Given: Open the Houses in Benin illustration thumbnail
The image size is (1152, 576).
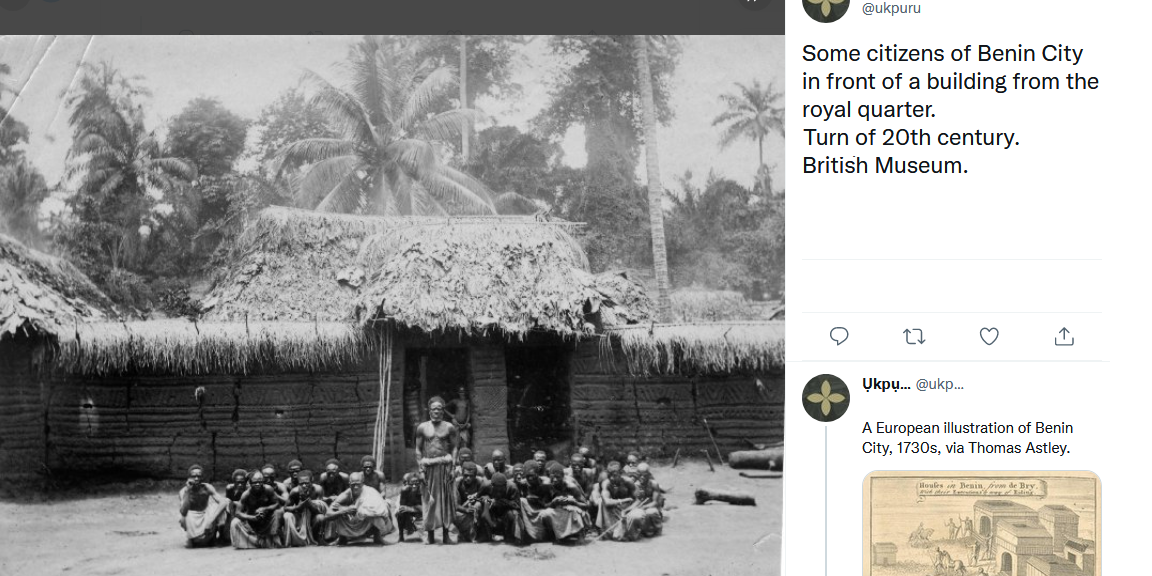Looking at the screenshot, I should [981, 523].
